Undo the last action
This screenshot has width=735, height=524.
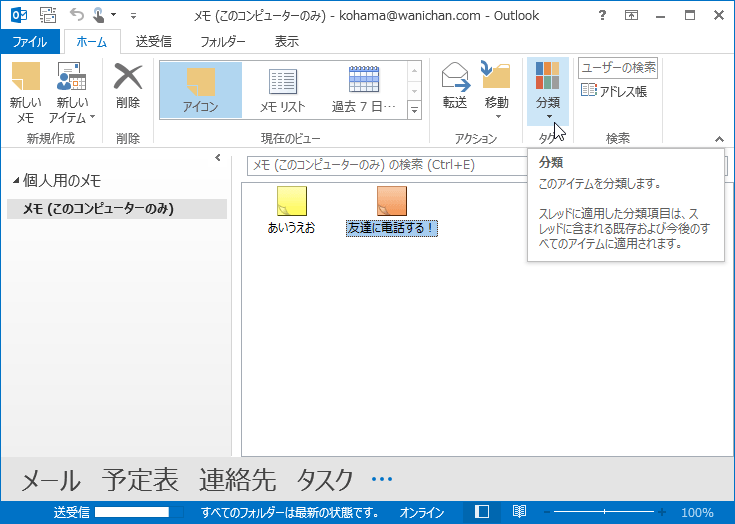pos(76,15)
